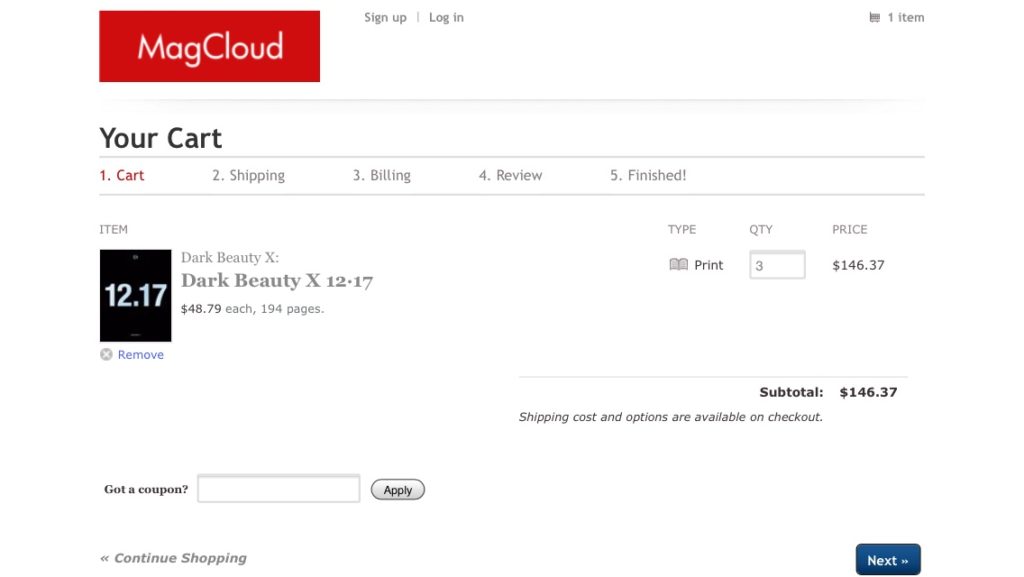Go to the 2. Shipping step
Screen dimensions: 1024x577
tap(248, 176)
